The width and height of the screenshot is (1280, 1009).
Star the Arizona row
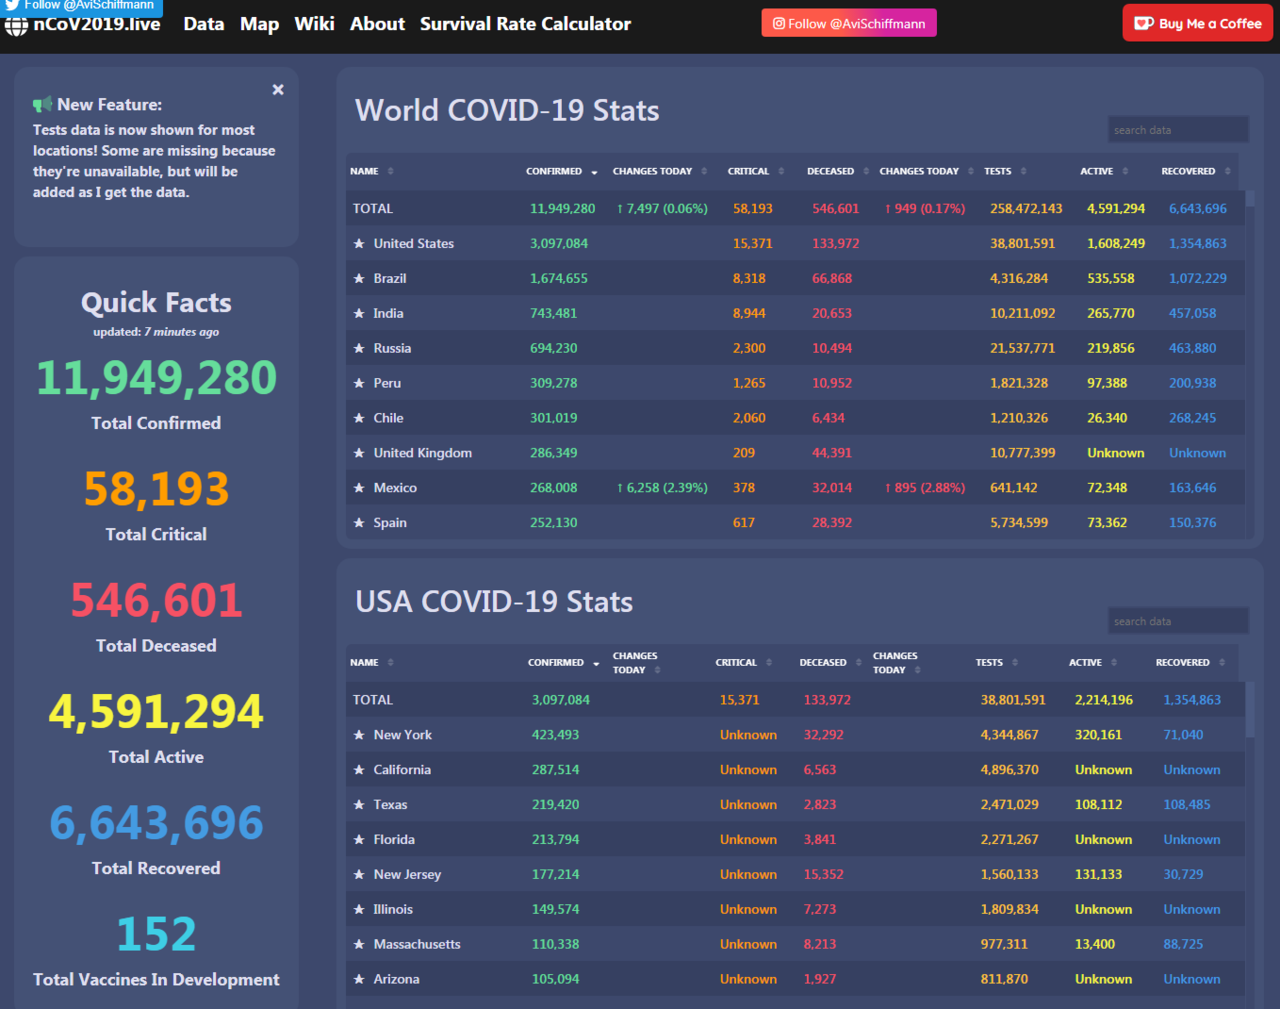click(x=359, y=979)
